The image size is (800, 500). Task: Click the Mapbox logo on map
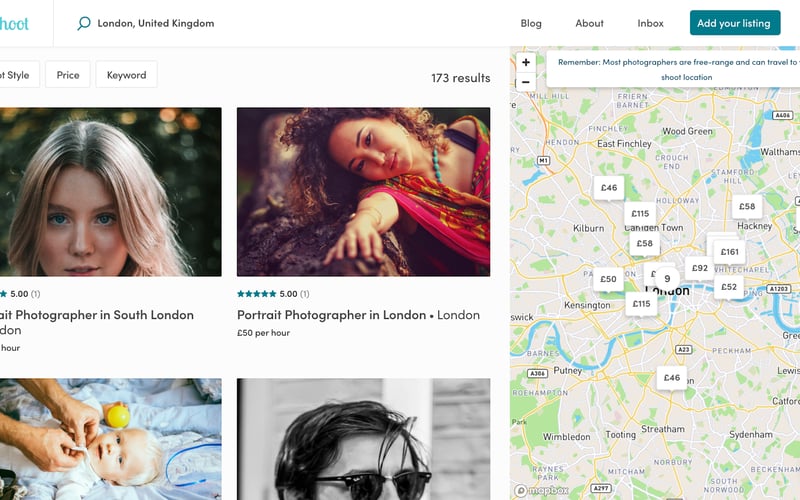click(x=540, y=491)
